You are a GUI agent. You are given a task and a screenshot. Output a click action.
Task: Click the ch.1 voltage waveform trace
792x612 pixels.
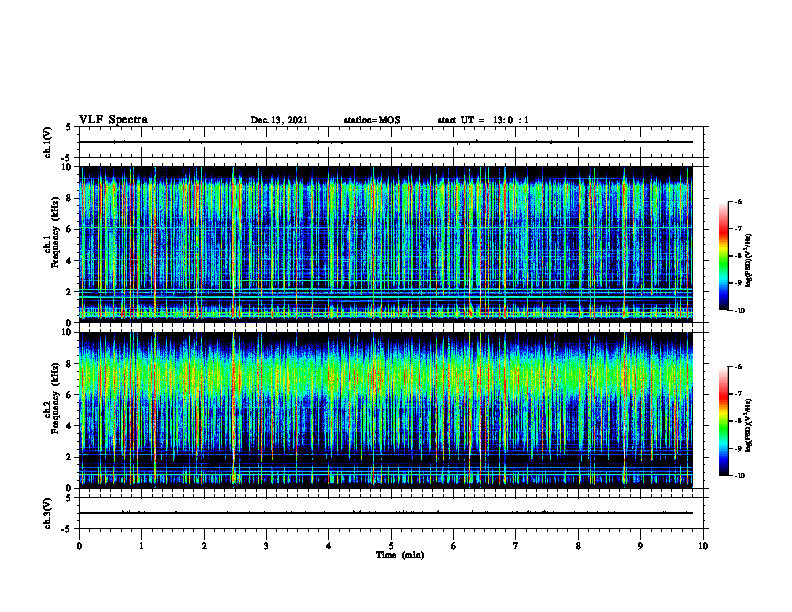click(x=386, y=142)
